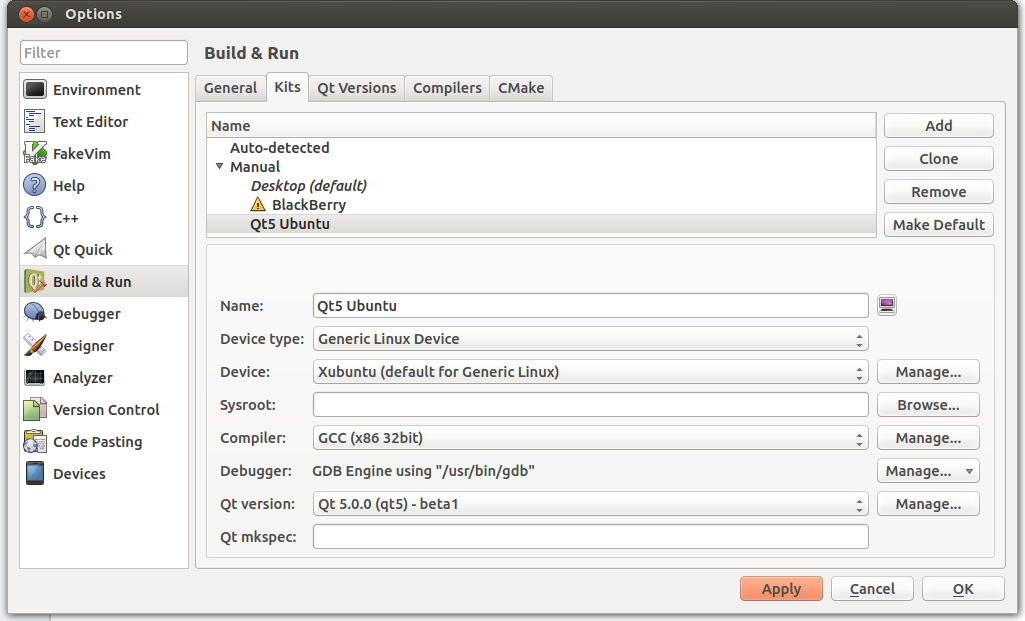This screenshot has height=621, width=1025.
Task: Click the Name column header
Action: click(541, 126)
